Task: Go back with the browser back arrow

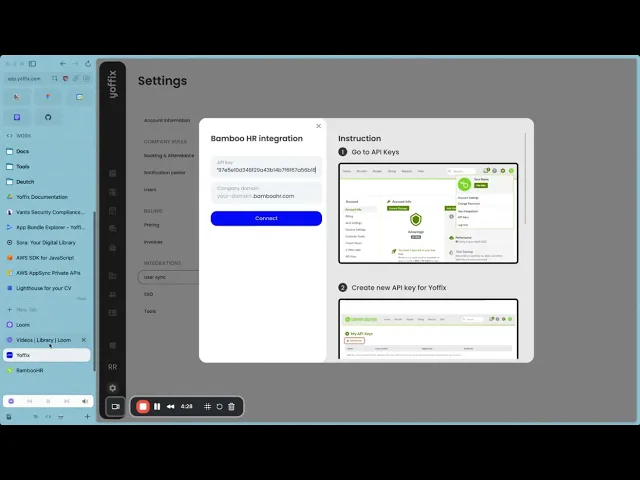Action: 62,64
